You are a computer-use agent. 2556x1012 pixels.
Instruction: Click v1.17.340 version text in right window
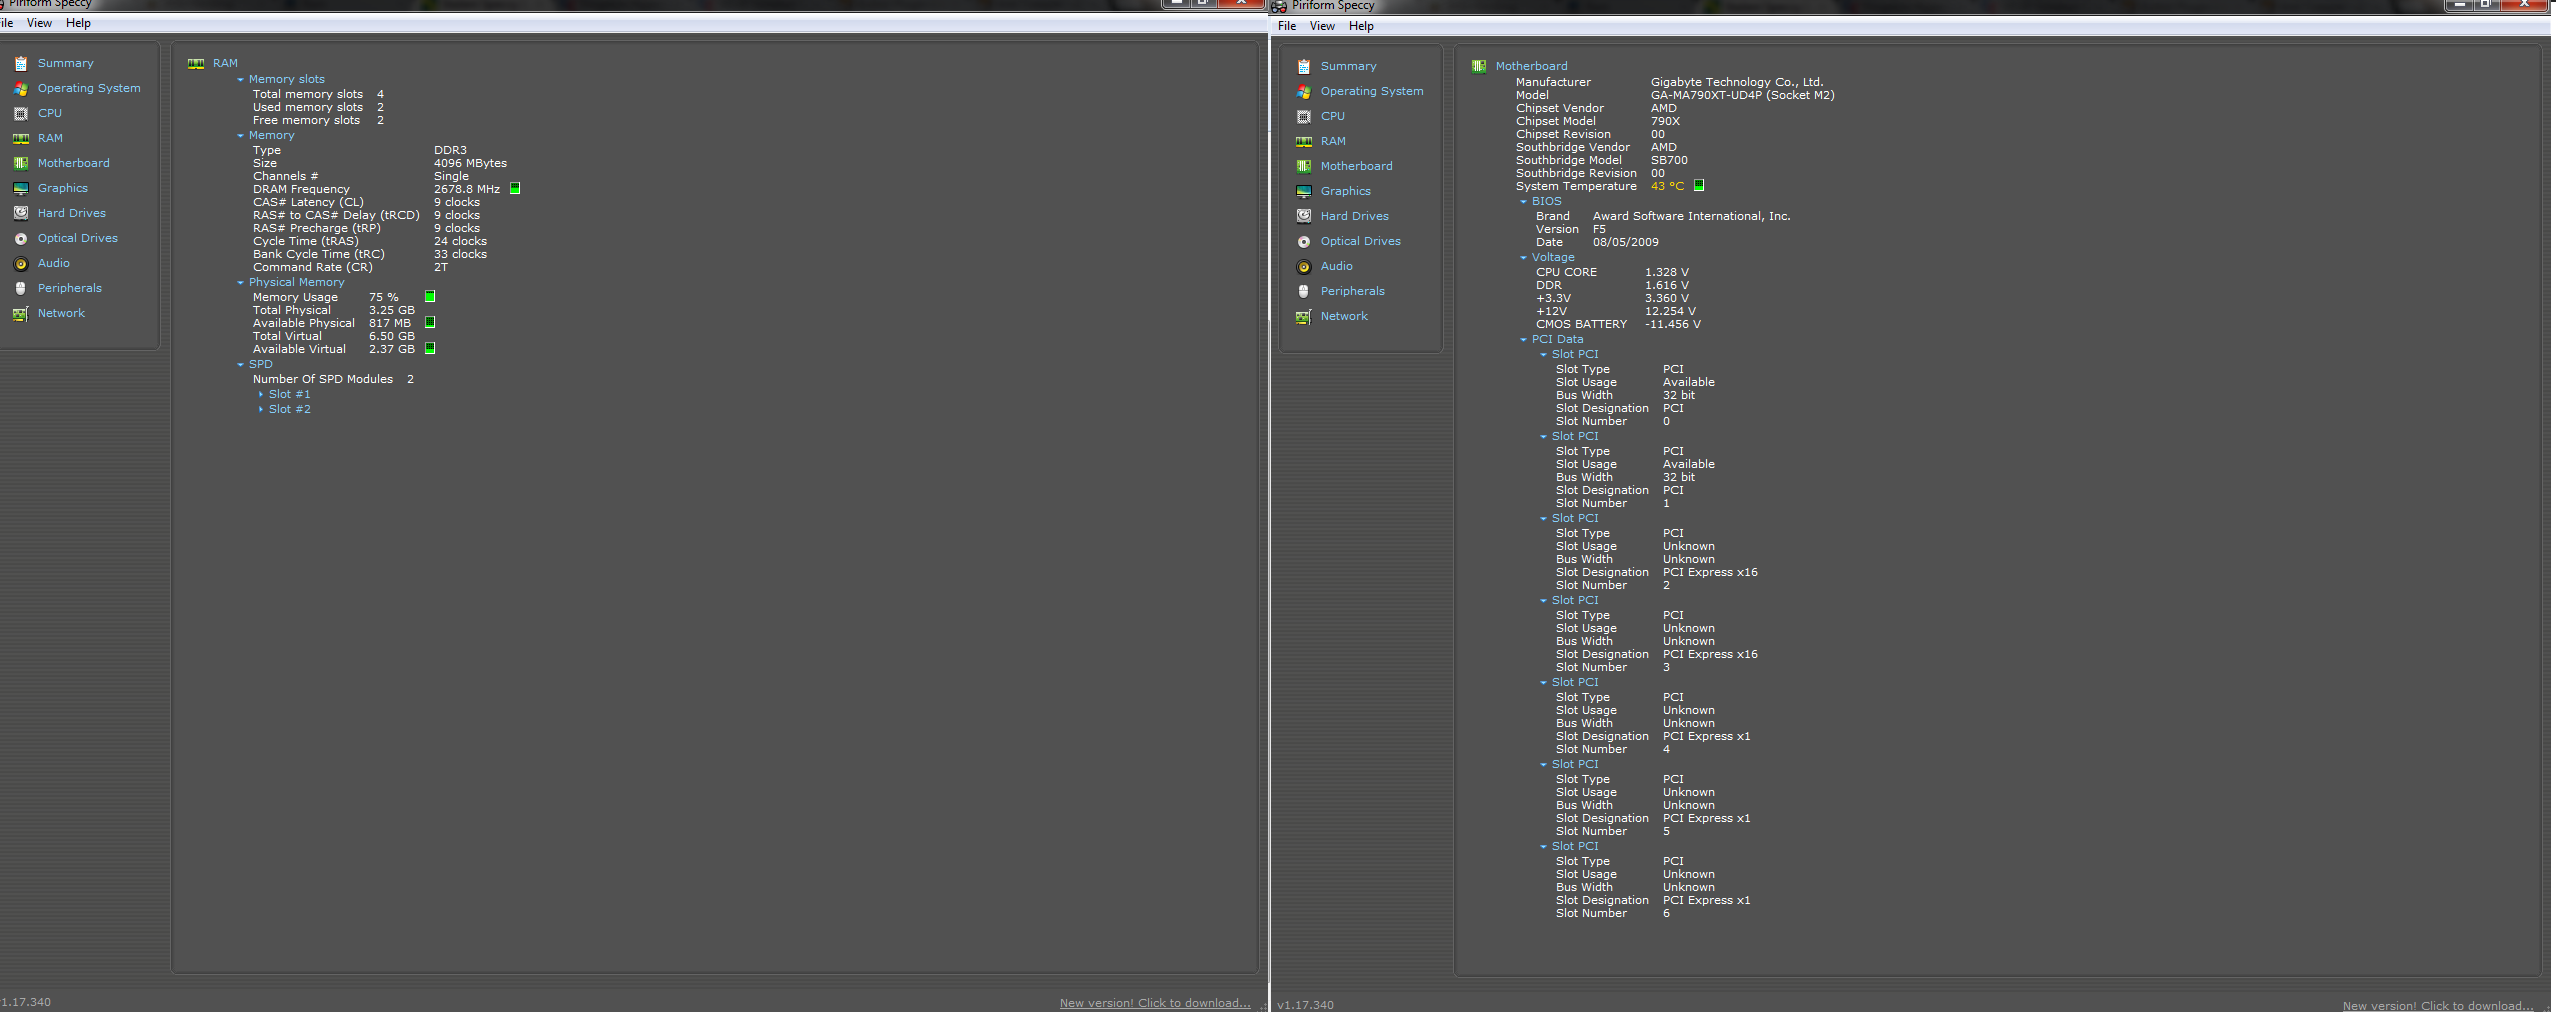(1306, 1005)
